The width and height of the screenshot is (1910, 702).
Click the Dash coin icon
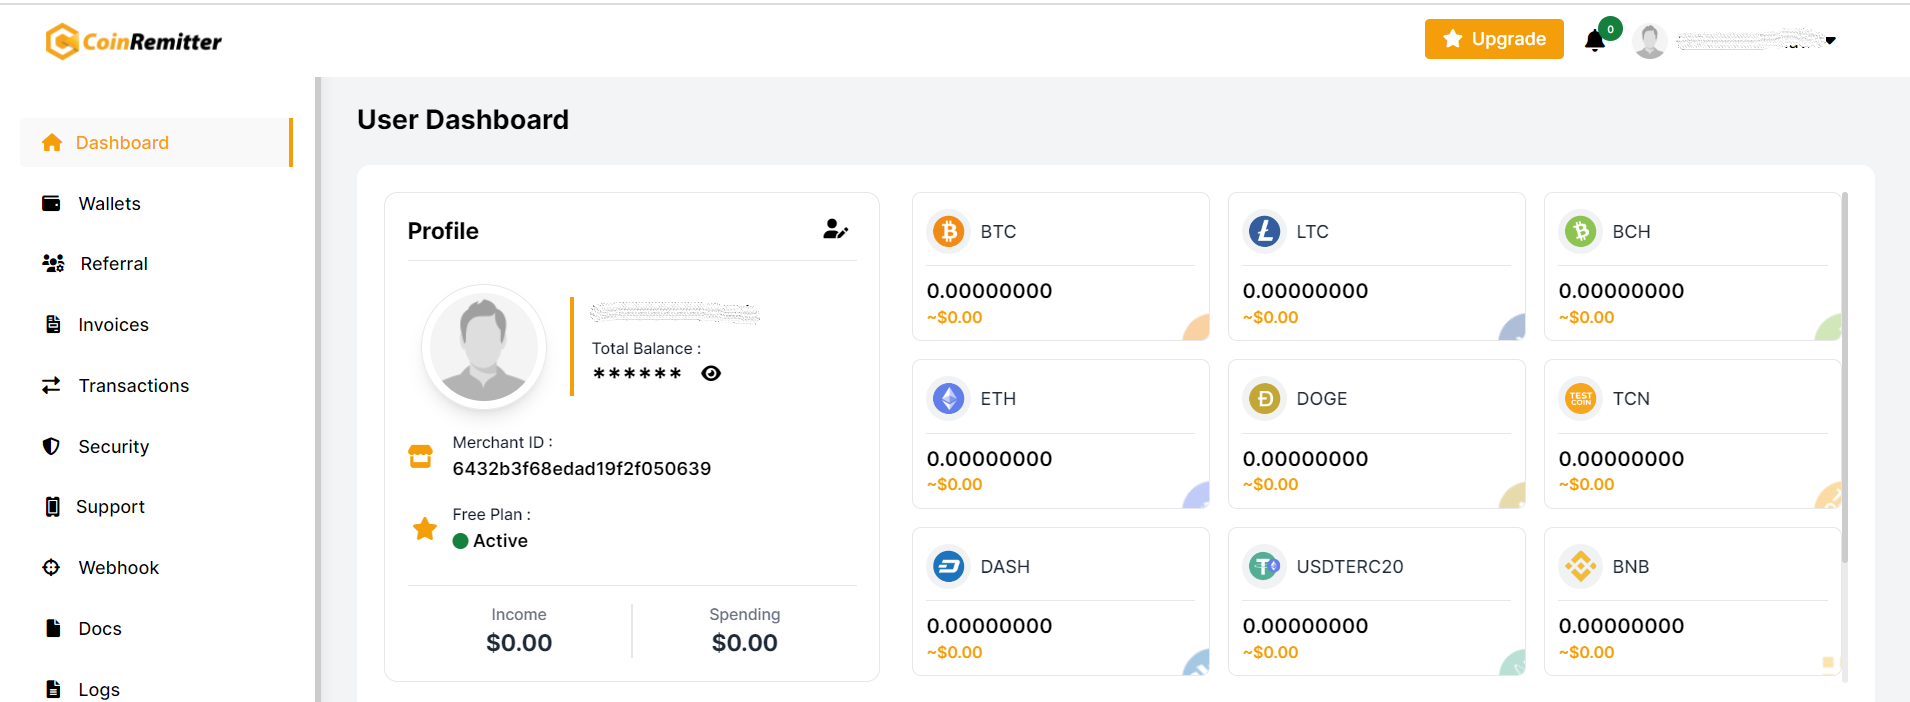pyautogui.click(x=948, y=567)
